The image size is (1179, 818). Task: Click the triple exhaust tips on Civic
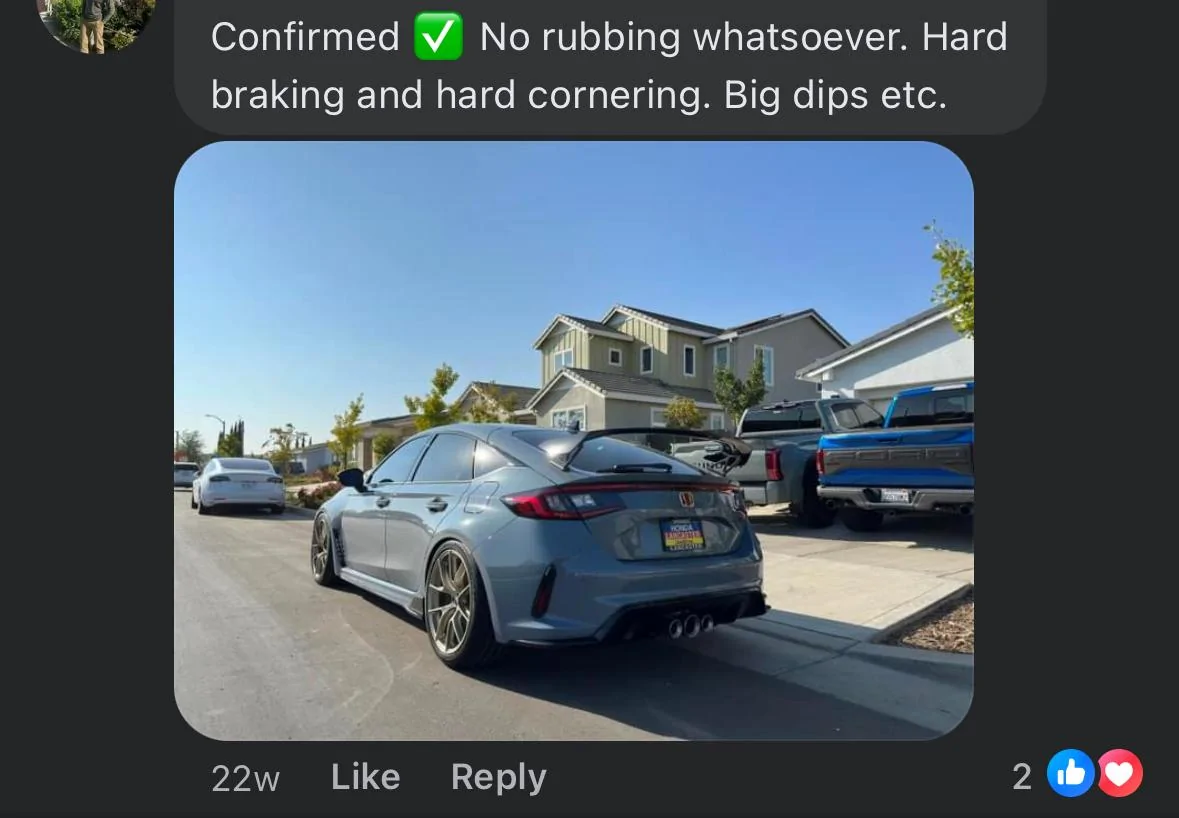[690, 626]
